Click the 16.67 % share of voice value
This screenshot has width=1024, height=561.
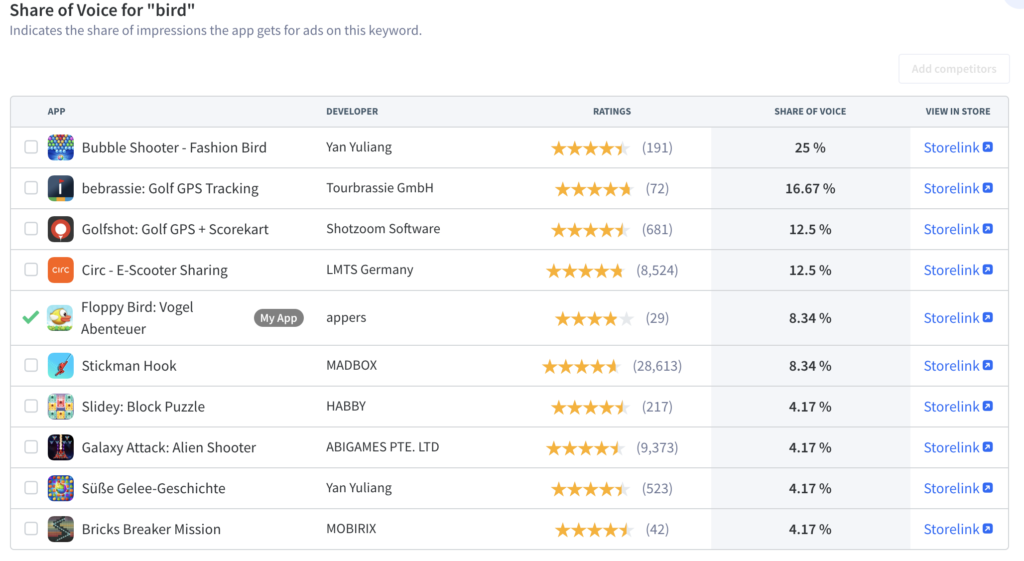coord(810,188)
